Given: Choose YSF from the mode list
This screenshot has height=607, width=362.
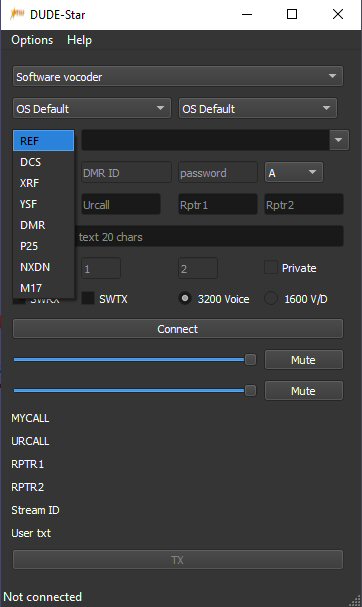Looking at the screenshot, I should coord(43,204).
